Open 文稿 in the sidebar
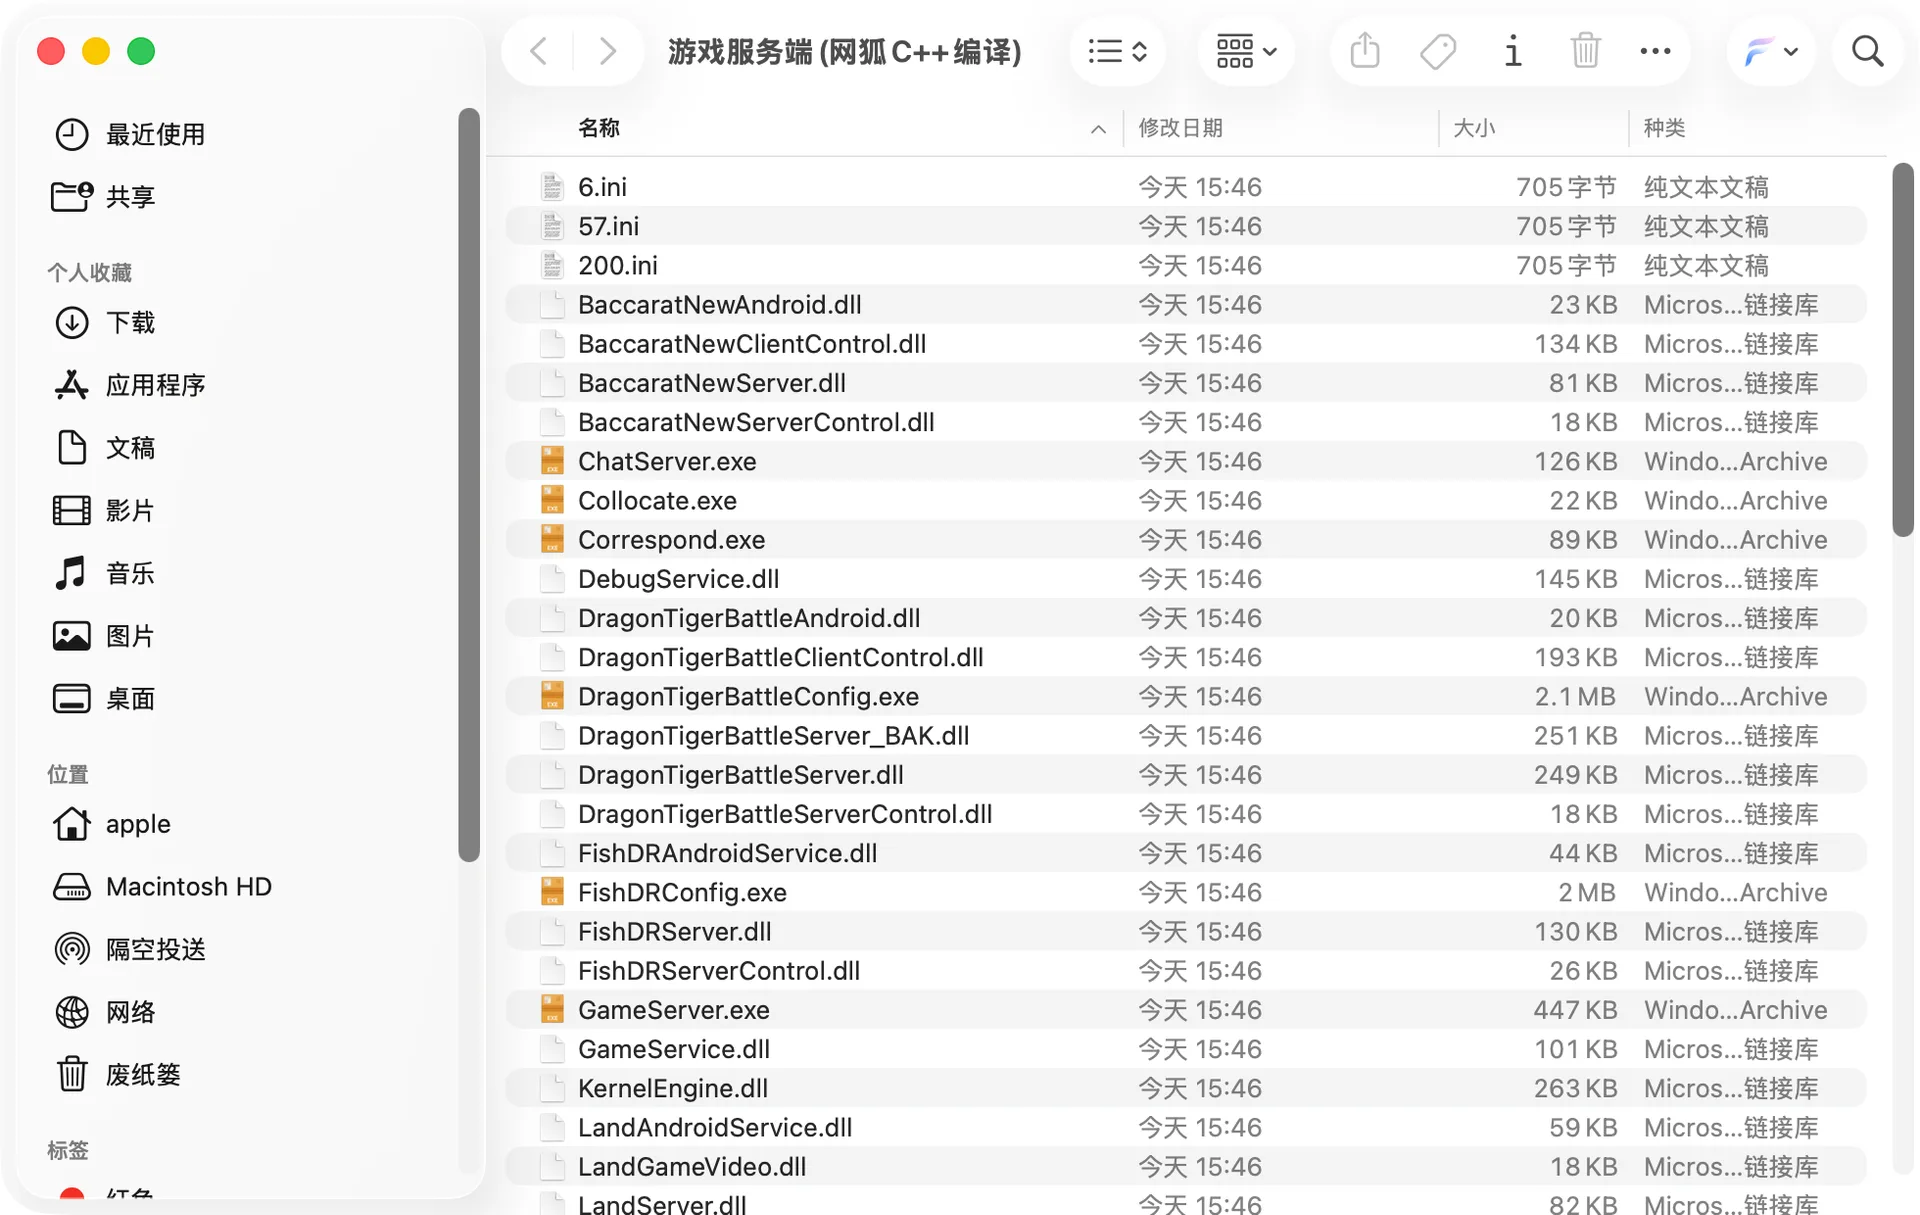 105,448
